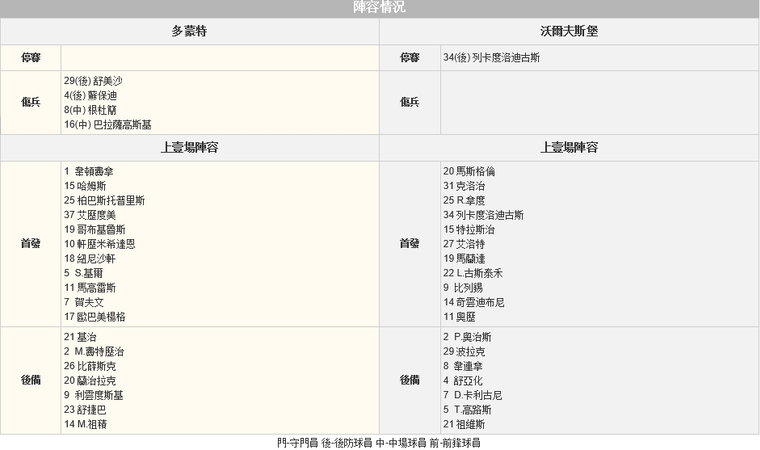Select starter '19 馬蘭達'

click(x=464, y=258)
